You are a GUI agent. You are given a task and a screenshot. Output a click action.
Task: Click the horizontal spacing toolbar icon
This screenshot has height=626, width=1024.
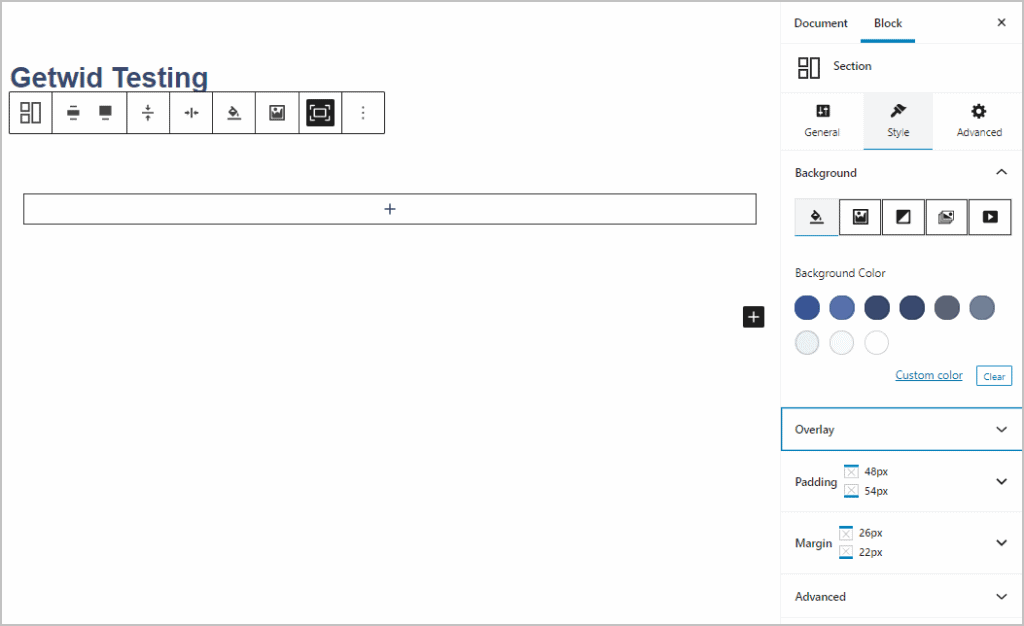[x=191, y=113]
